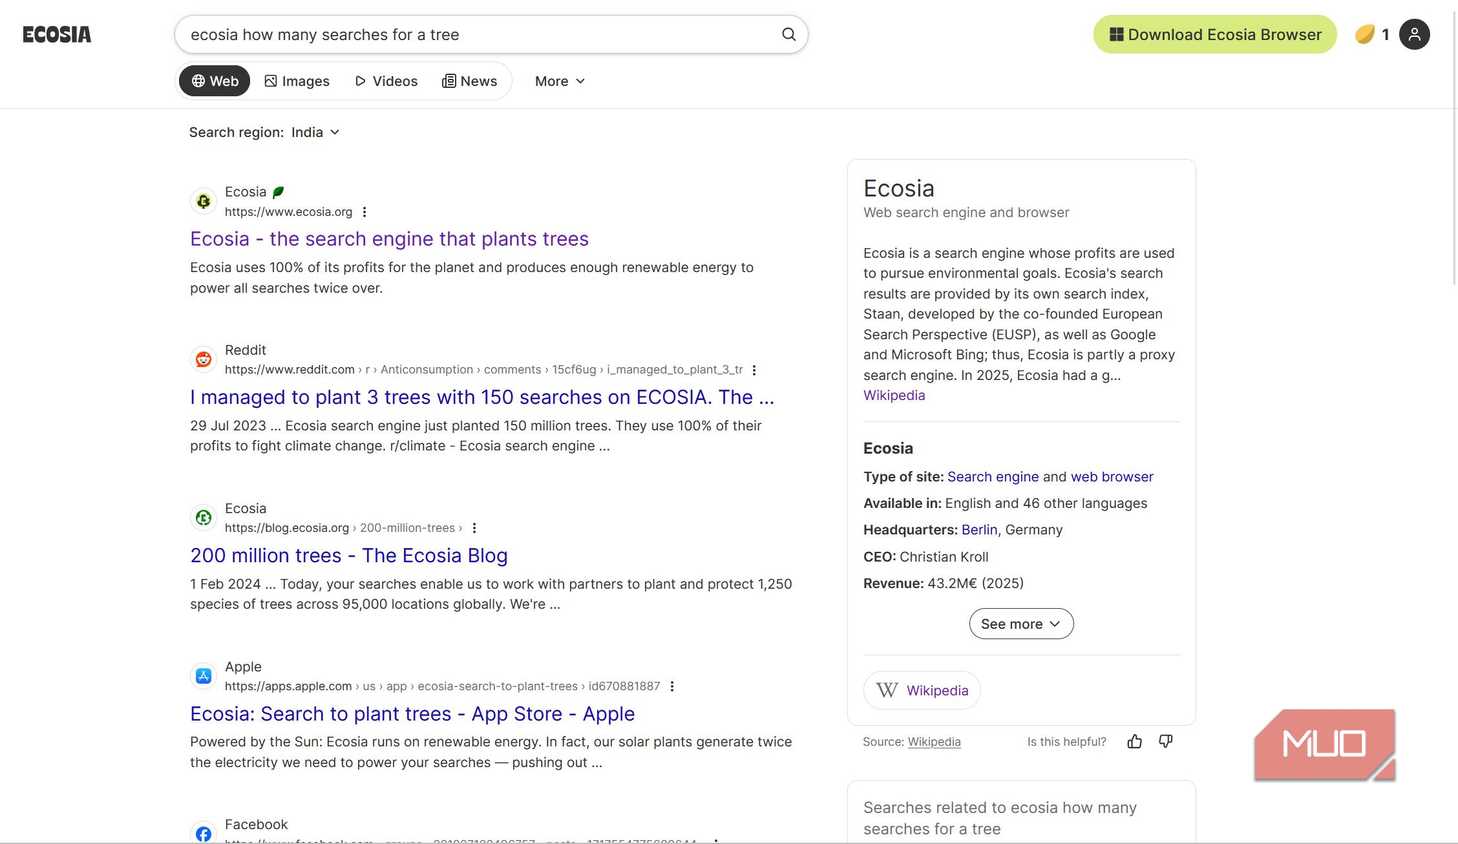Click the reddit.com URL breadcrumb
Screen dimensions: 1458x844
point(484,370)
